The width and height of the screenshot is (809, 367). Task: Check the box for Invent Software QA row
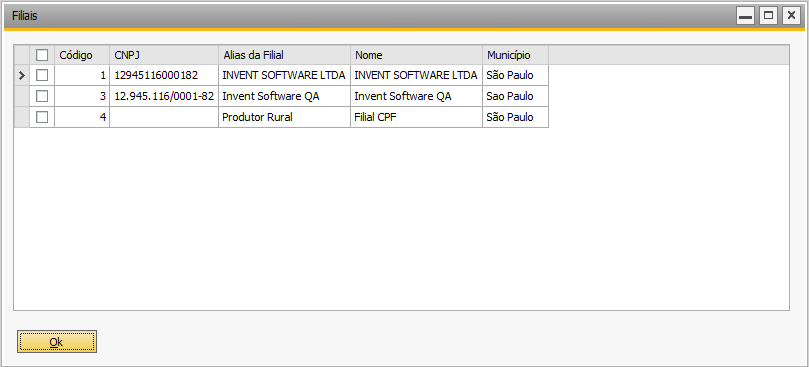tap(42, 97)
